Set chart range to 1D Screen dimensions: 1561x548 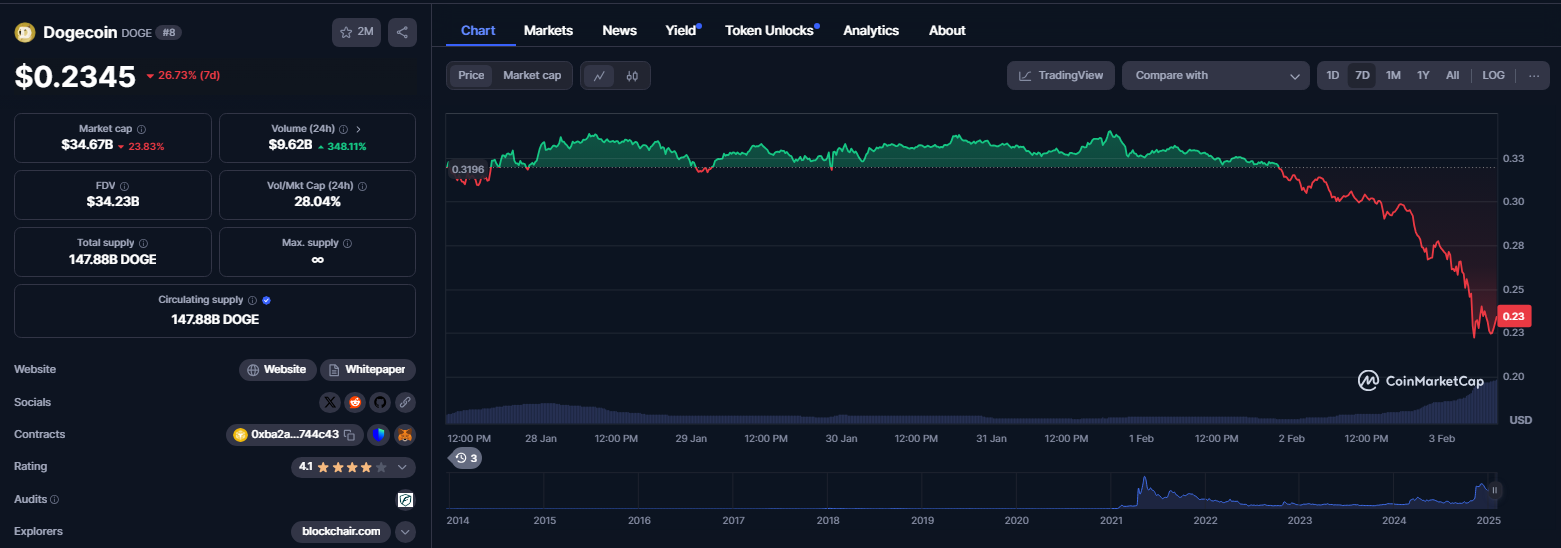coord(1333,76)
